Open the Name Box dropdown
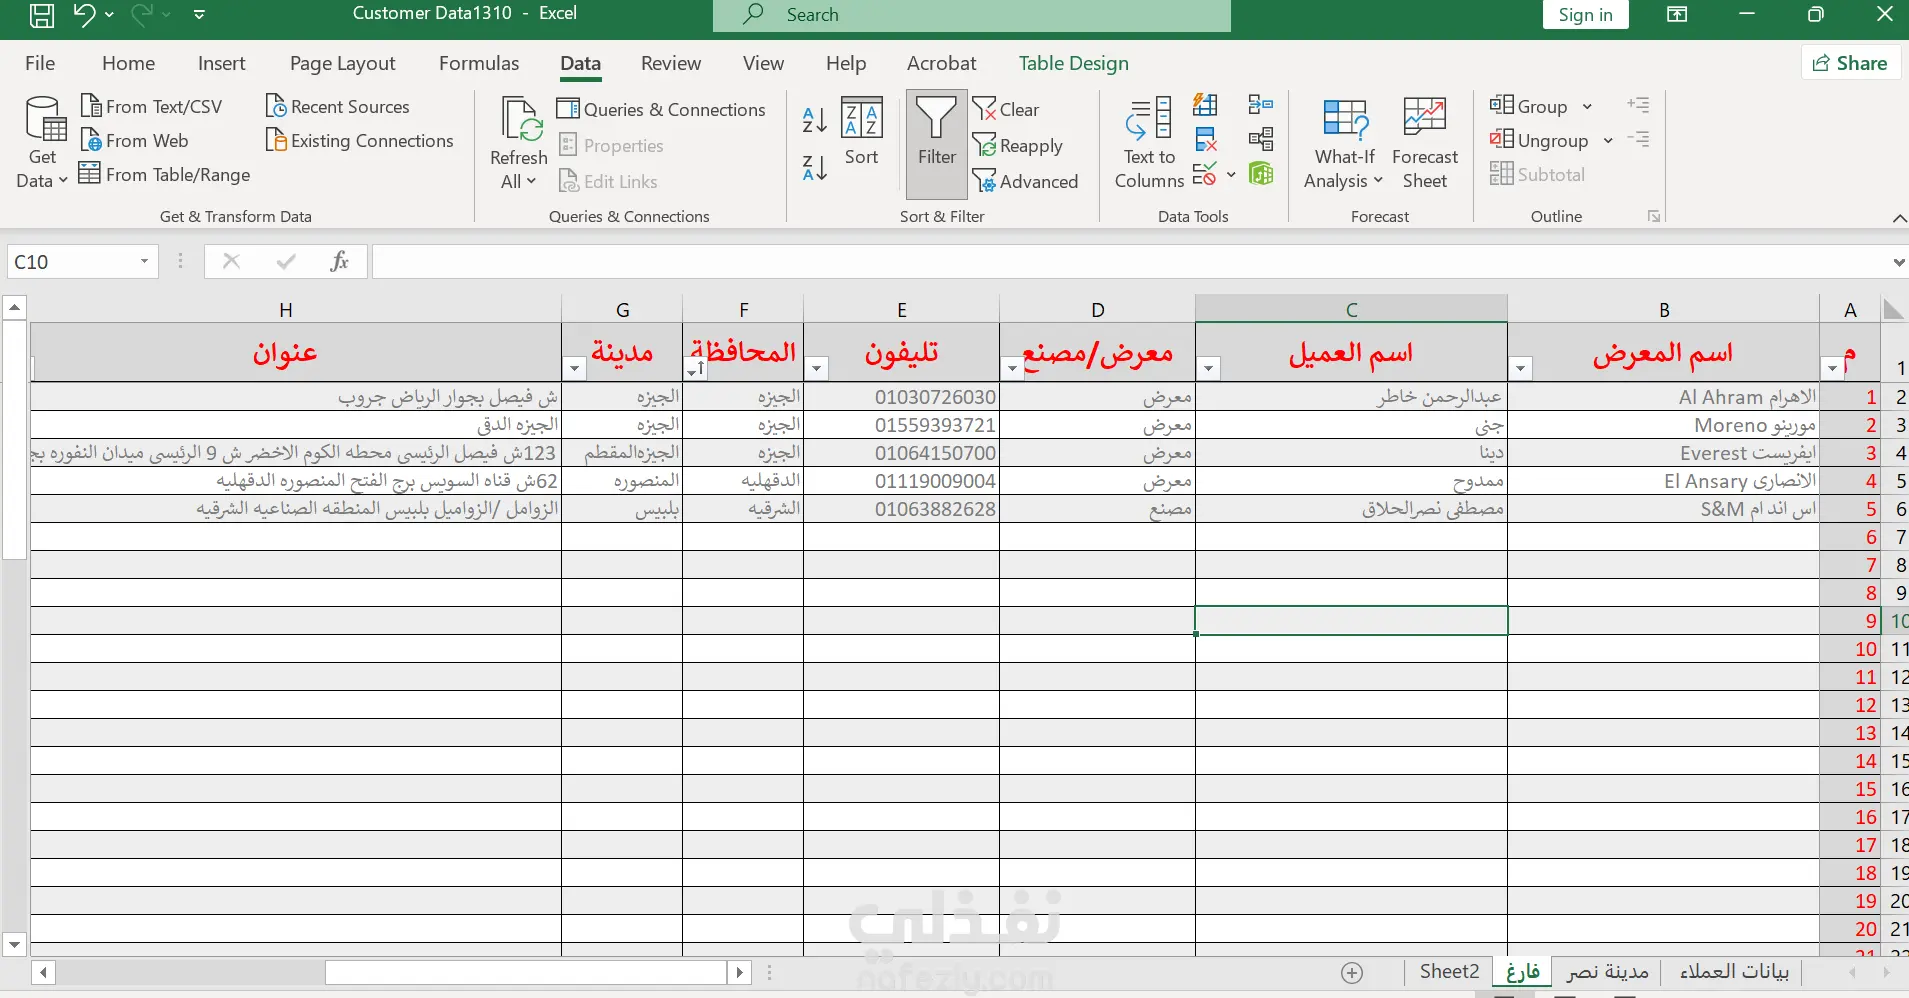Screen dimensions: 1909x998 (144, 261)
